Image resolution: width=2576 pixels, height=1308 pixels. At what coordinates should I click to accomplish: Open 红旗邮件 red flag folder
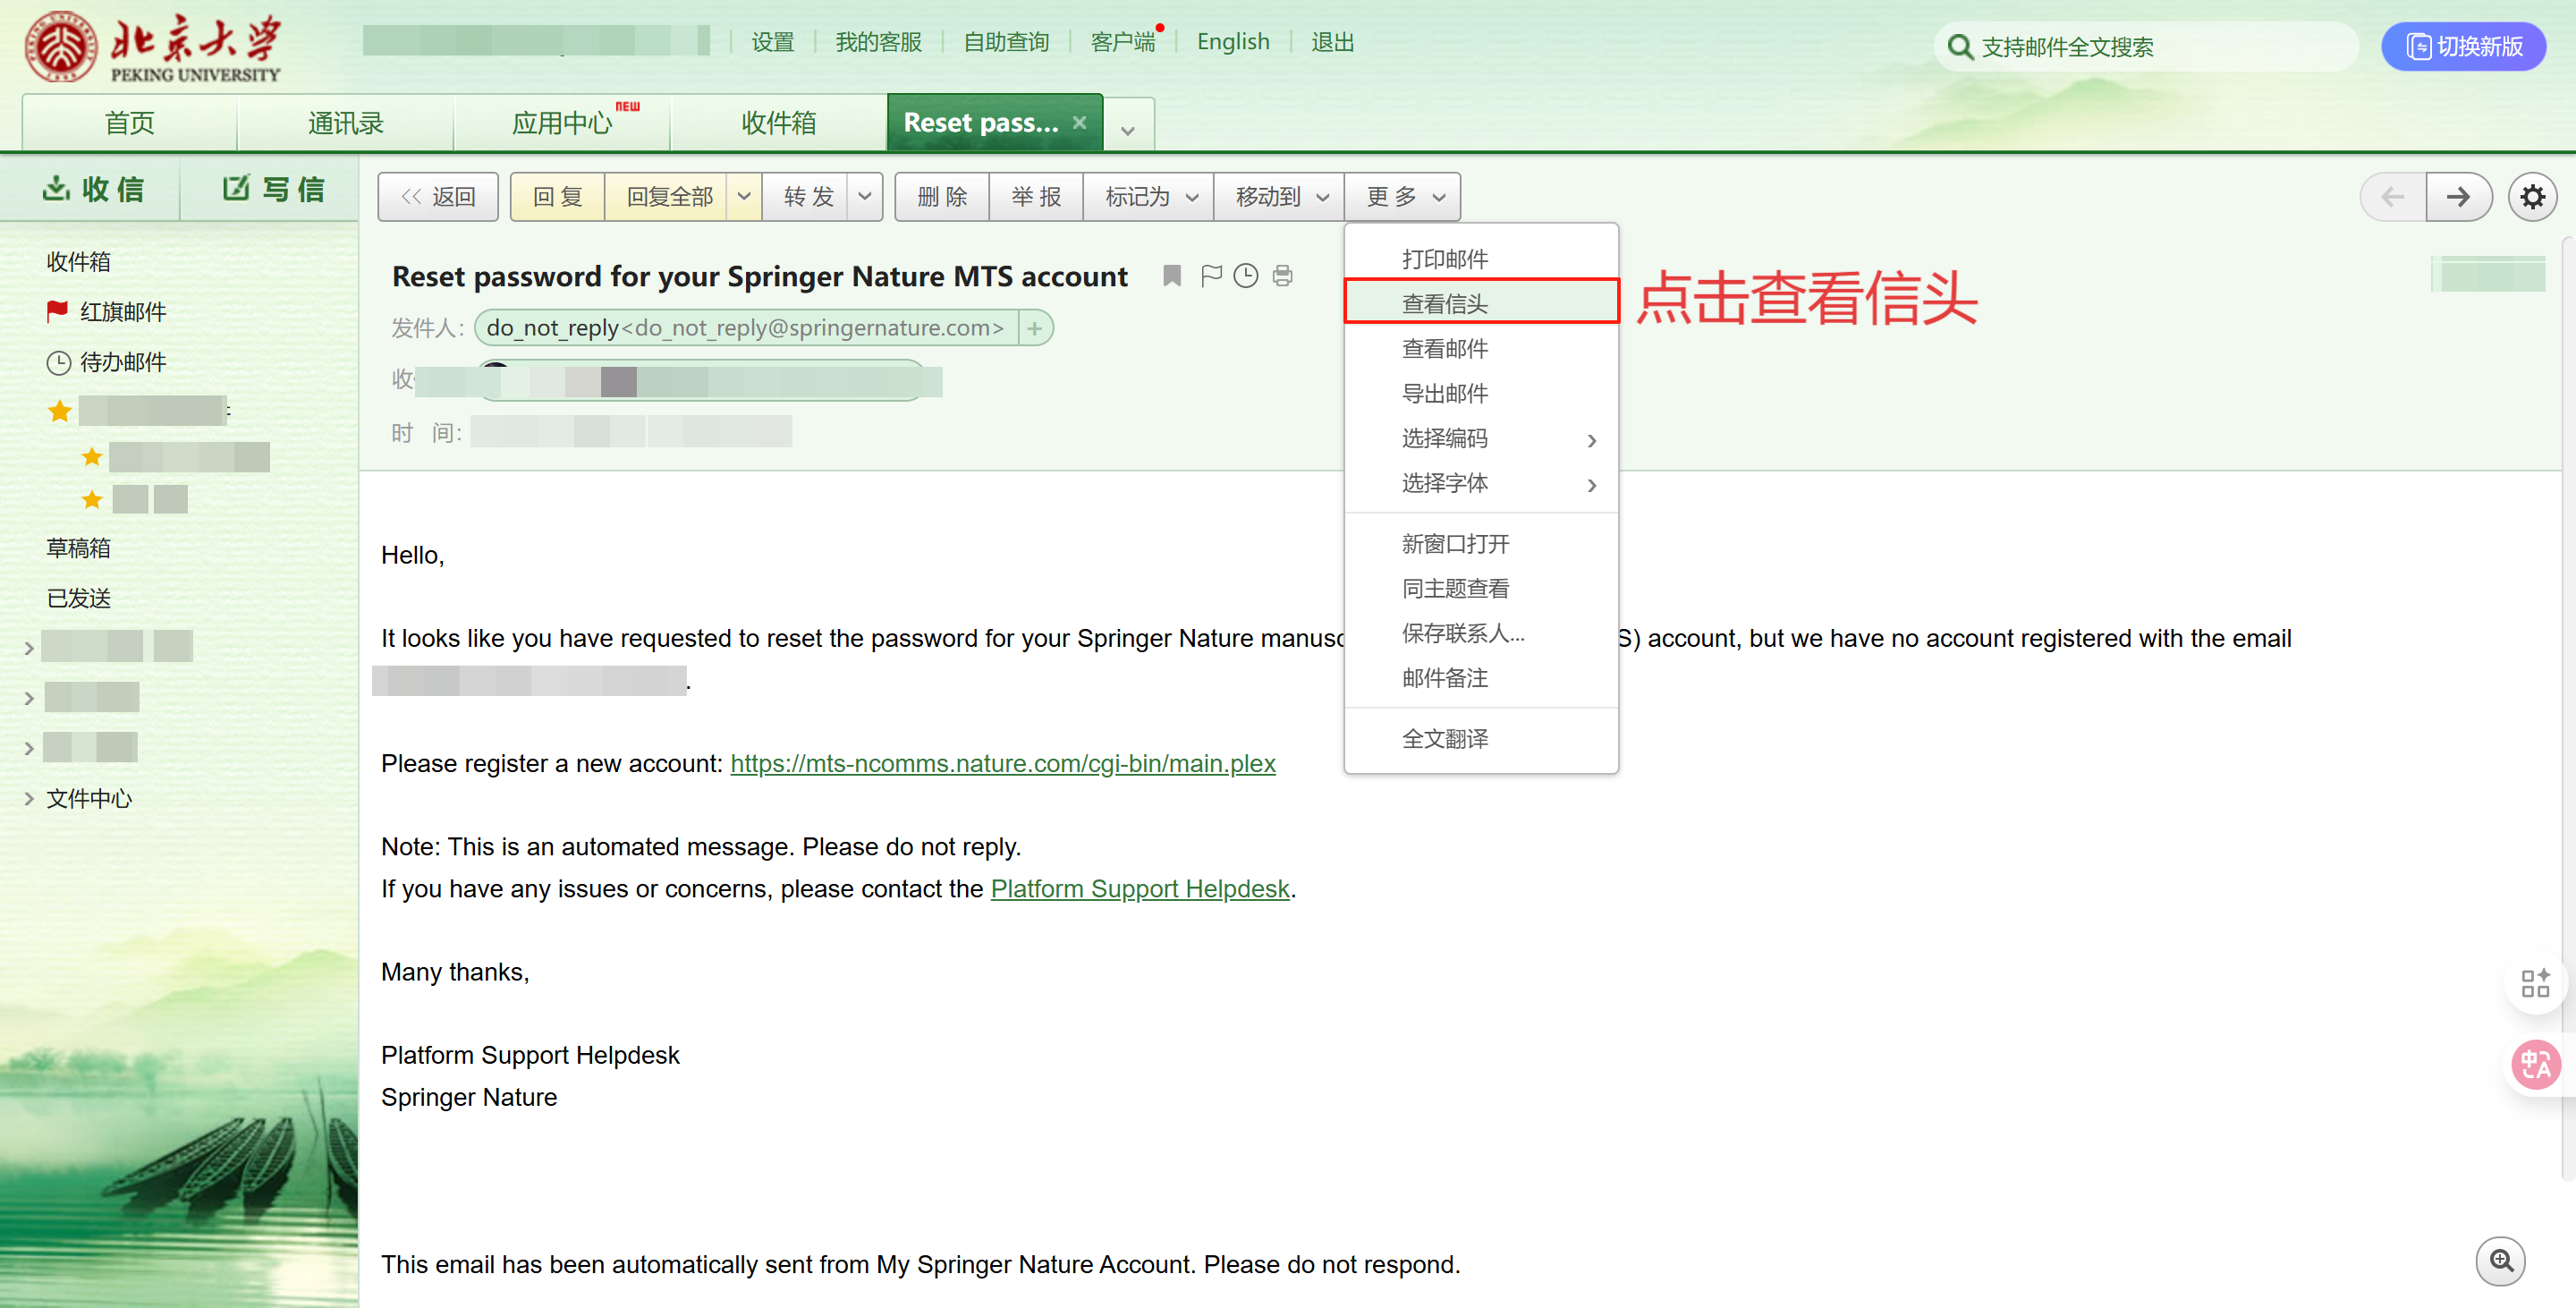point(107,312)
